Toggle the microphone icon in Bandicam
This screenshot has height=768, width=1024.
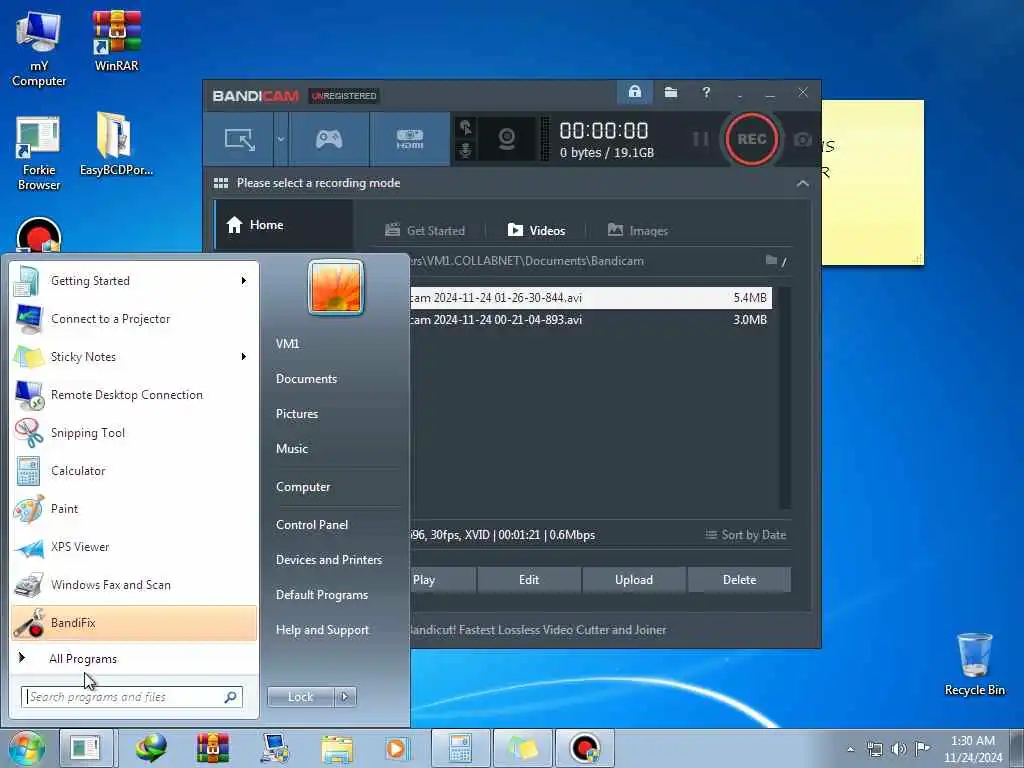tap(465, 151)
